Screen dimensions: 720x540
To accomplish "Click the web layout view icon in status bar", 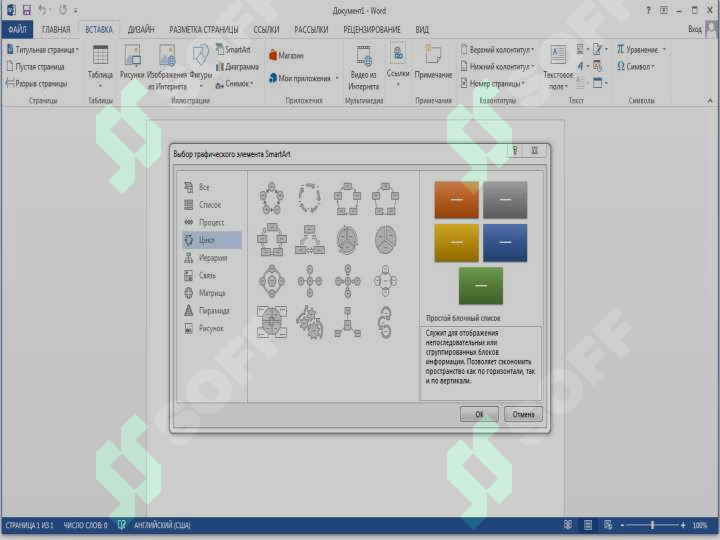I will click(x=608, y=525).
